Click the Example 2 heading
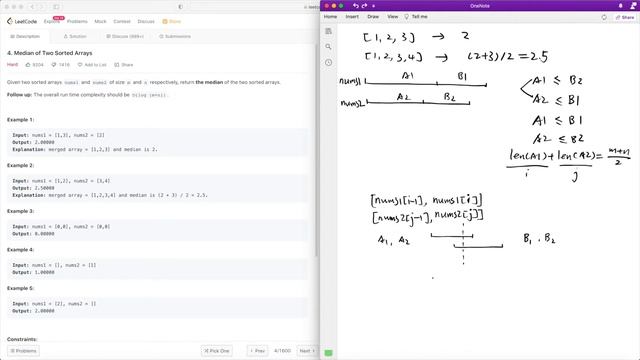 [20, 165]
